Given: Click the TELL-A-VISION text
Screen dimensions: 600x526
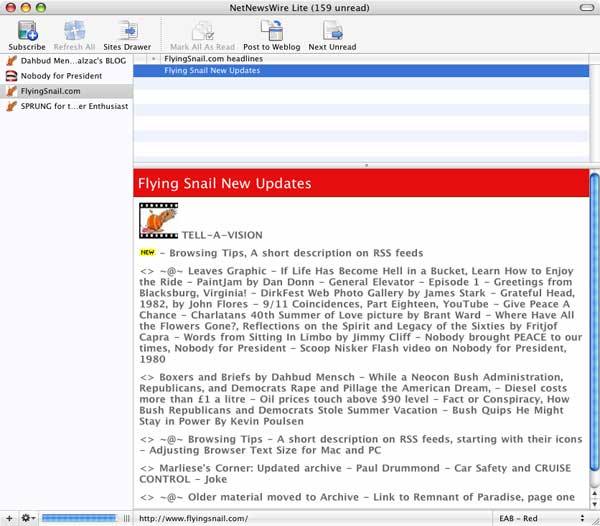Looking at the screenshot, I should tap(222, 235).
